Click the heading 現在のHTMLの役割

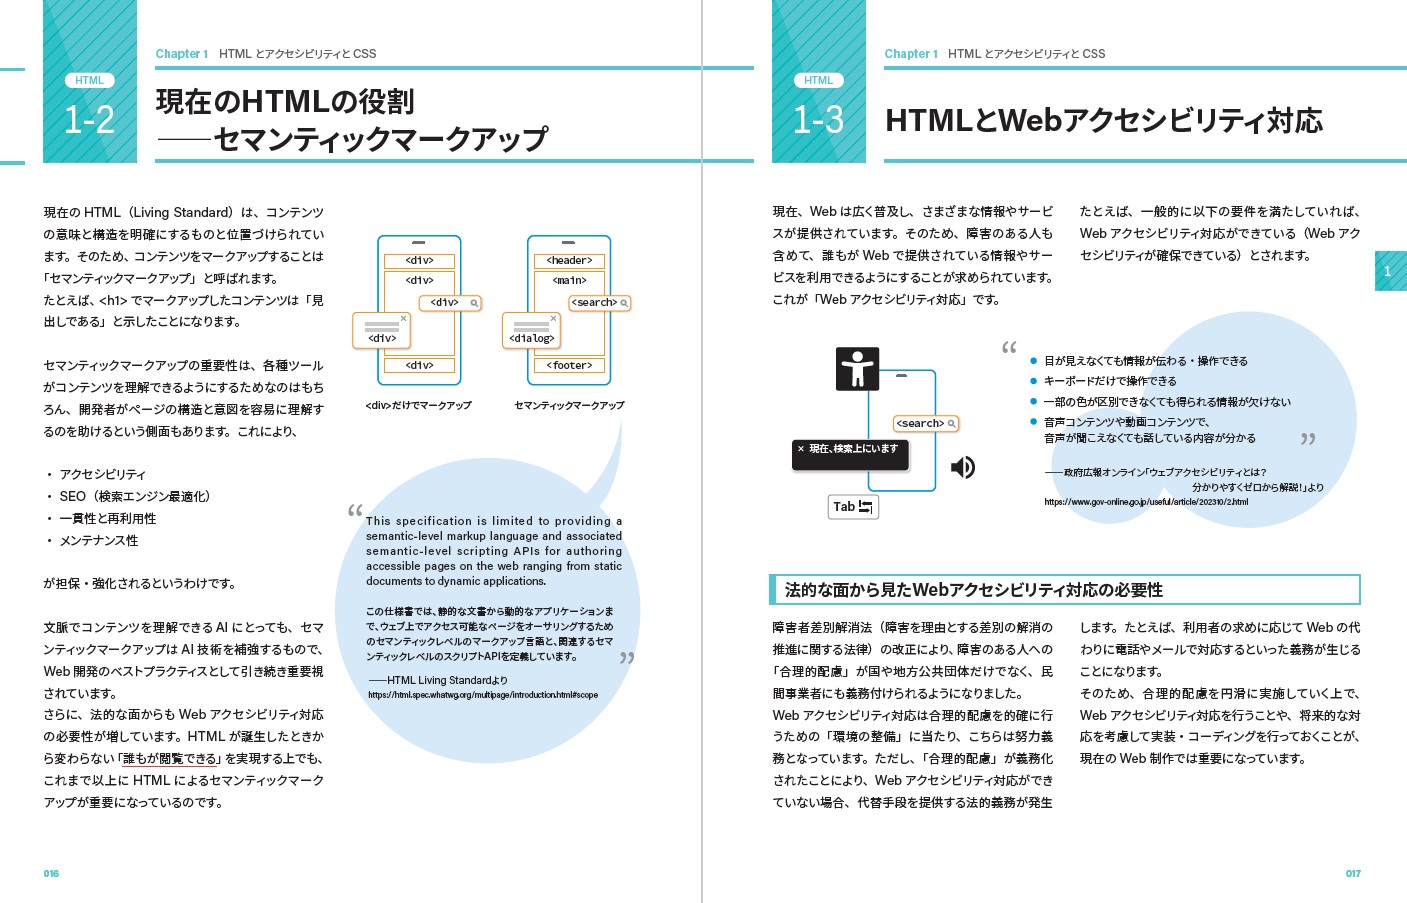(x=285, y=101)
